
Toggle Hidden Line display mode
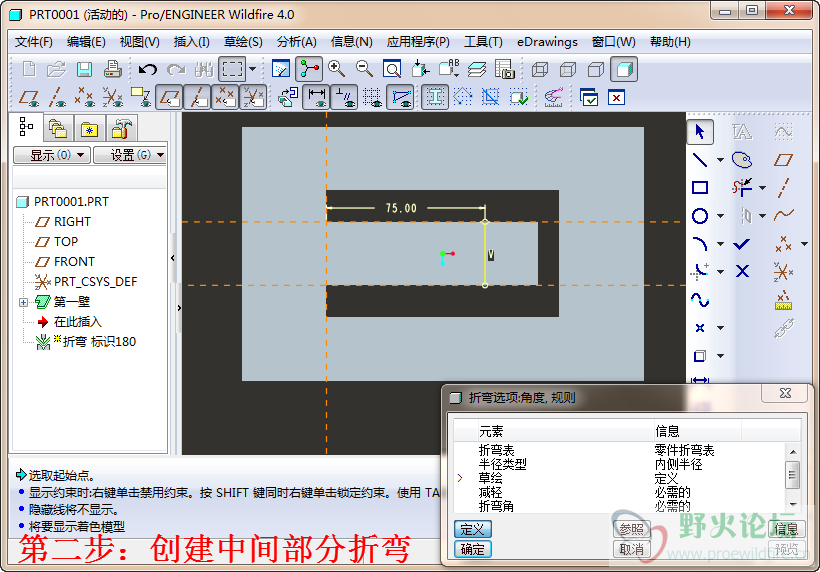pos(568,69)
